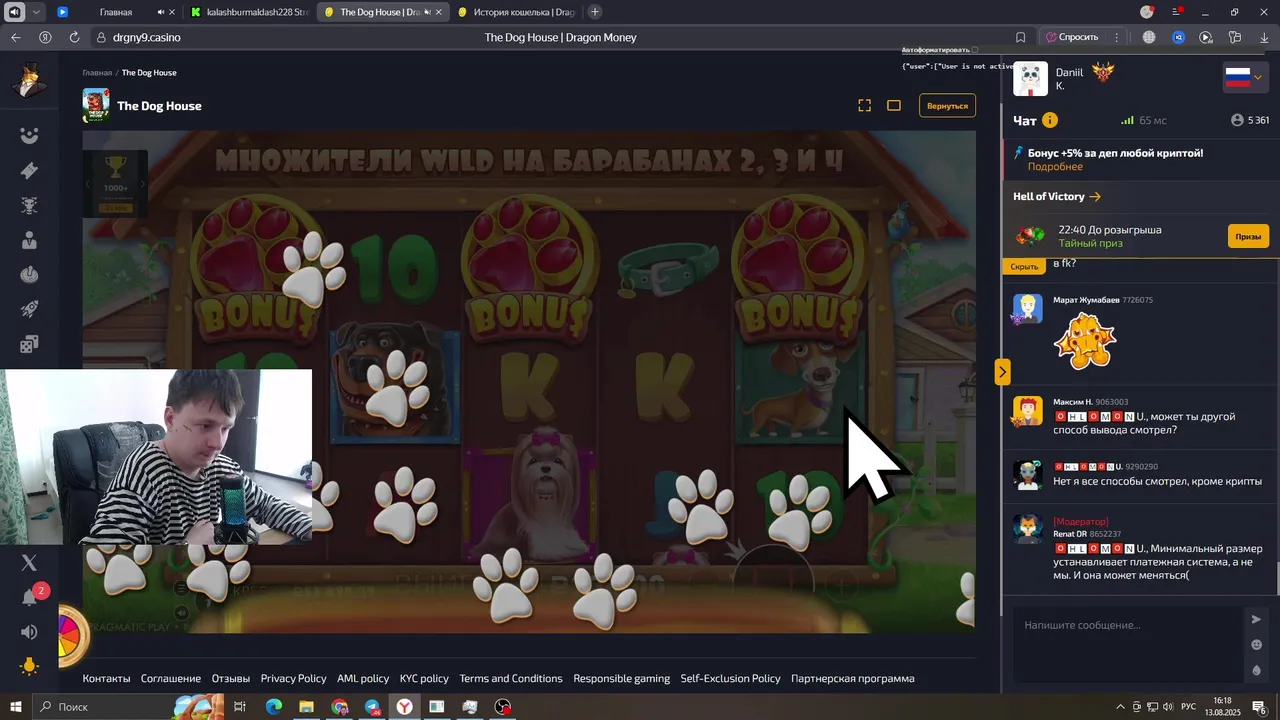Click the moderator Renat DR's avatar

1028,528
